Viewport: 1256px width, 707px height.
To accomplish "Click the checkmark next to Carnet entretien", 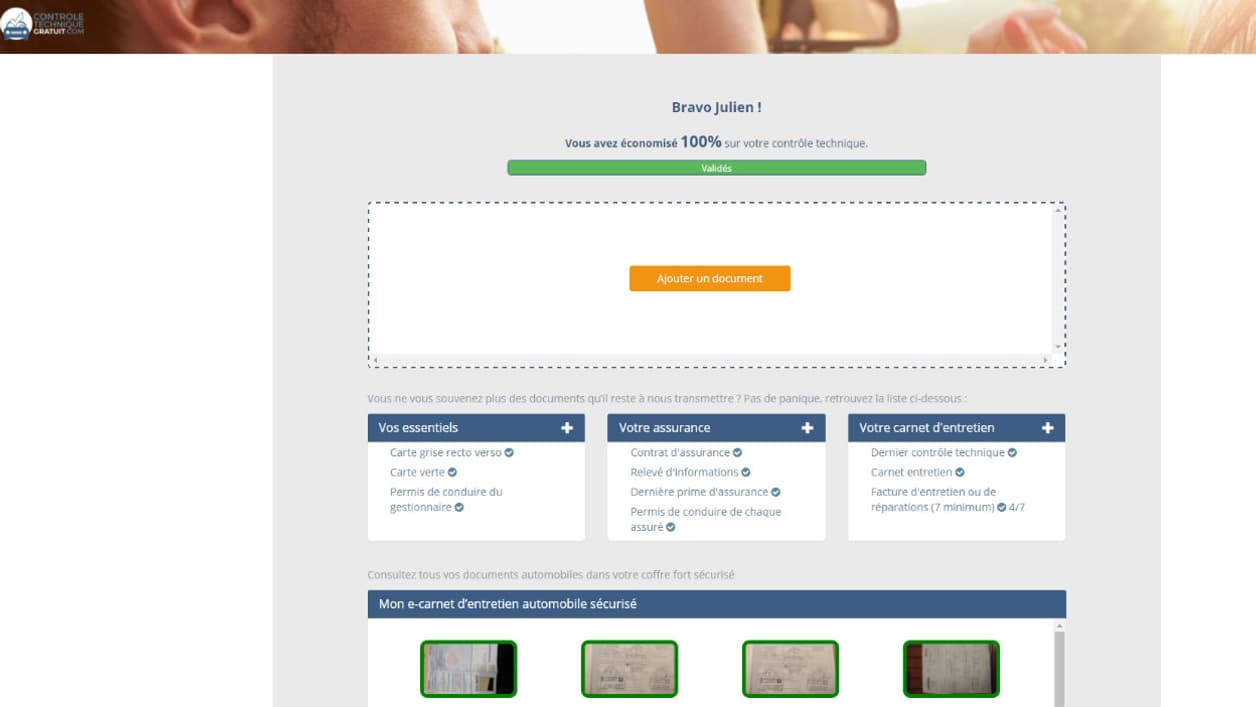I will [x=960, y=473].
